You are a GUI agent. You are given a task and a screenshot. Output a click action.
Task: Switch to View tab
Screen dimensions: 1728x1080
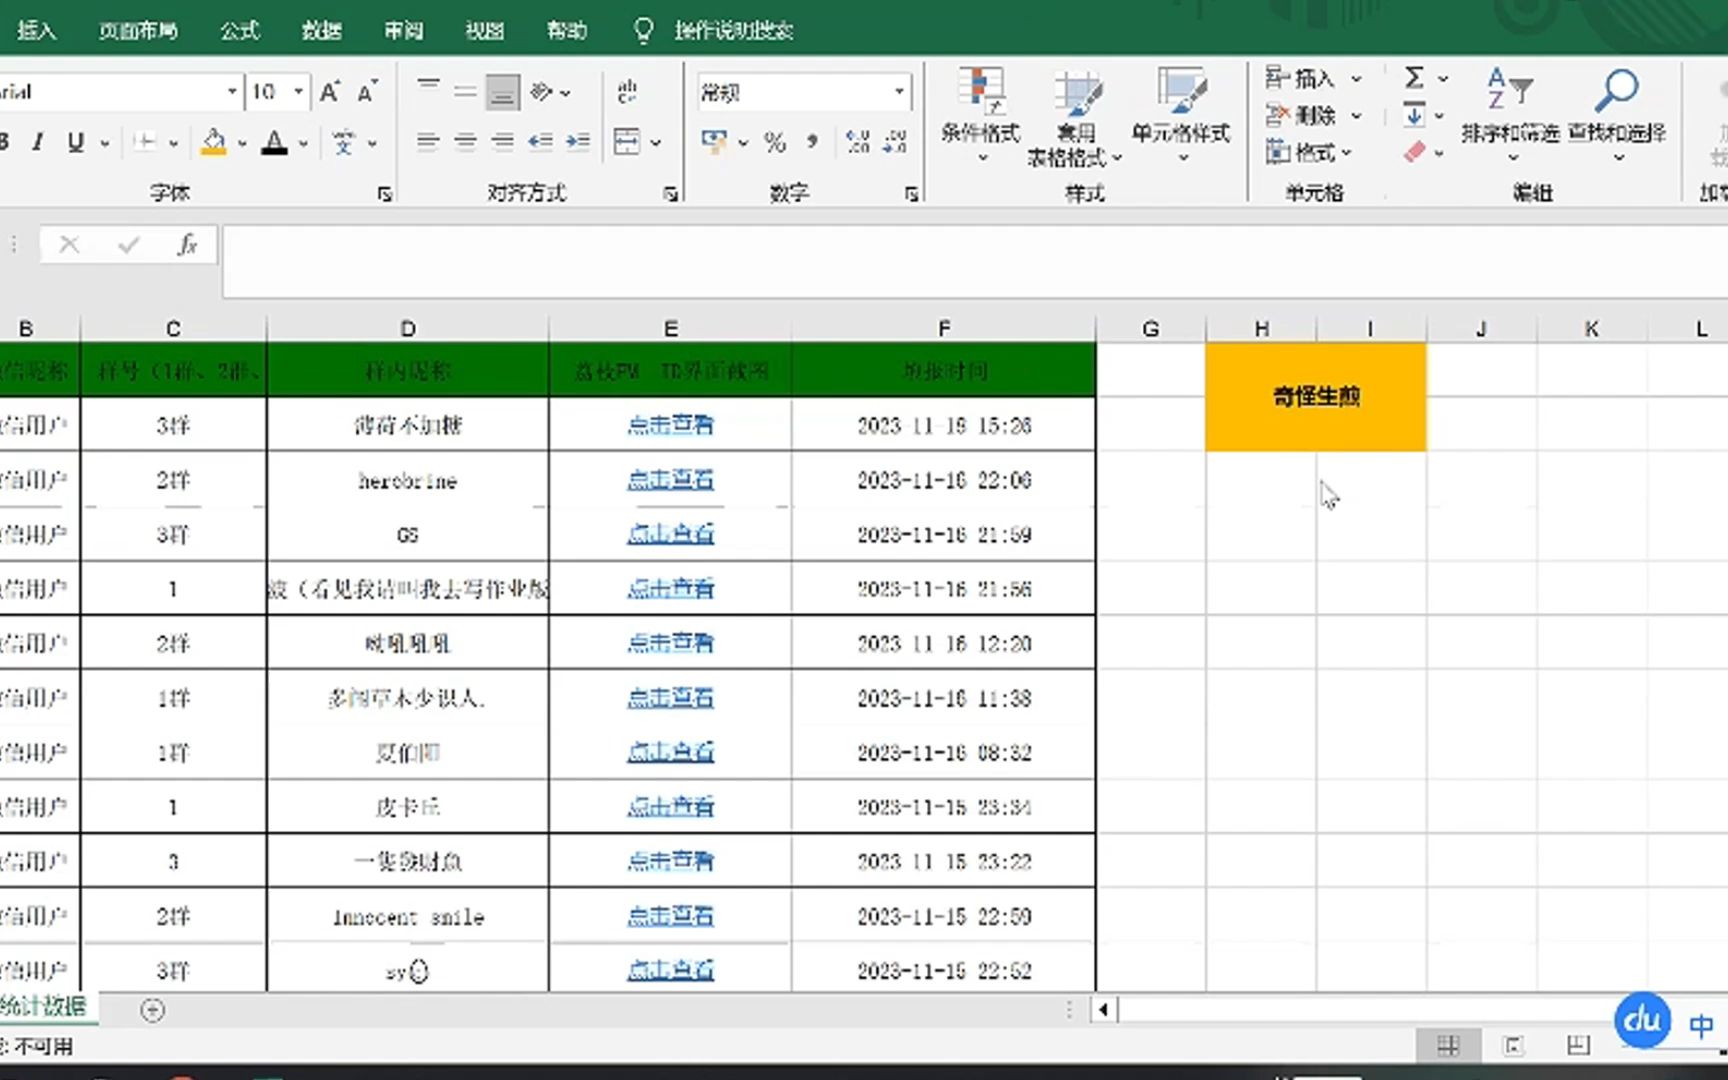pyautogui.click(x=485, y=31)
